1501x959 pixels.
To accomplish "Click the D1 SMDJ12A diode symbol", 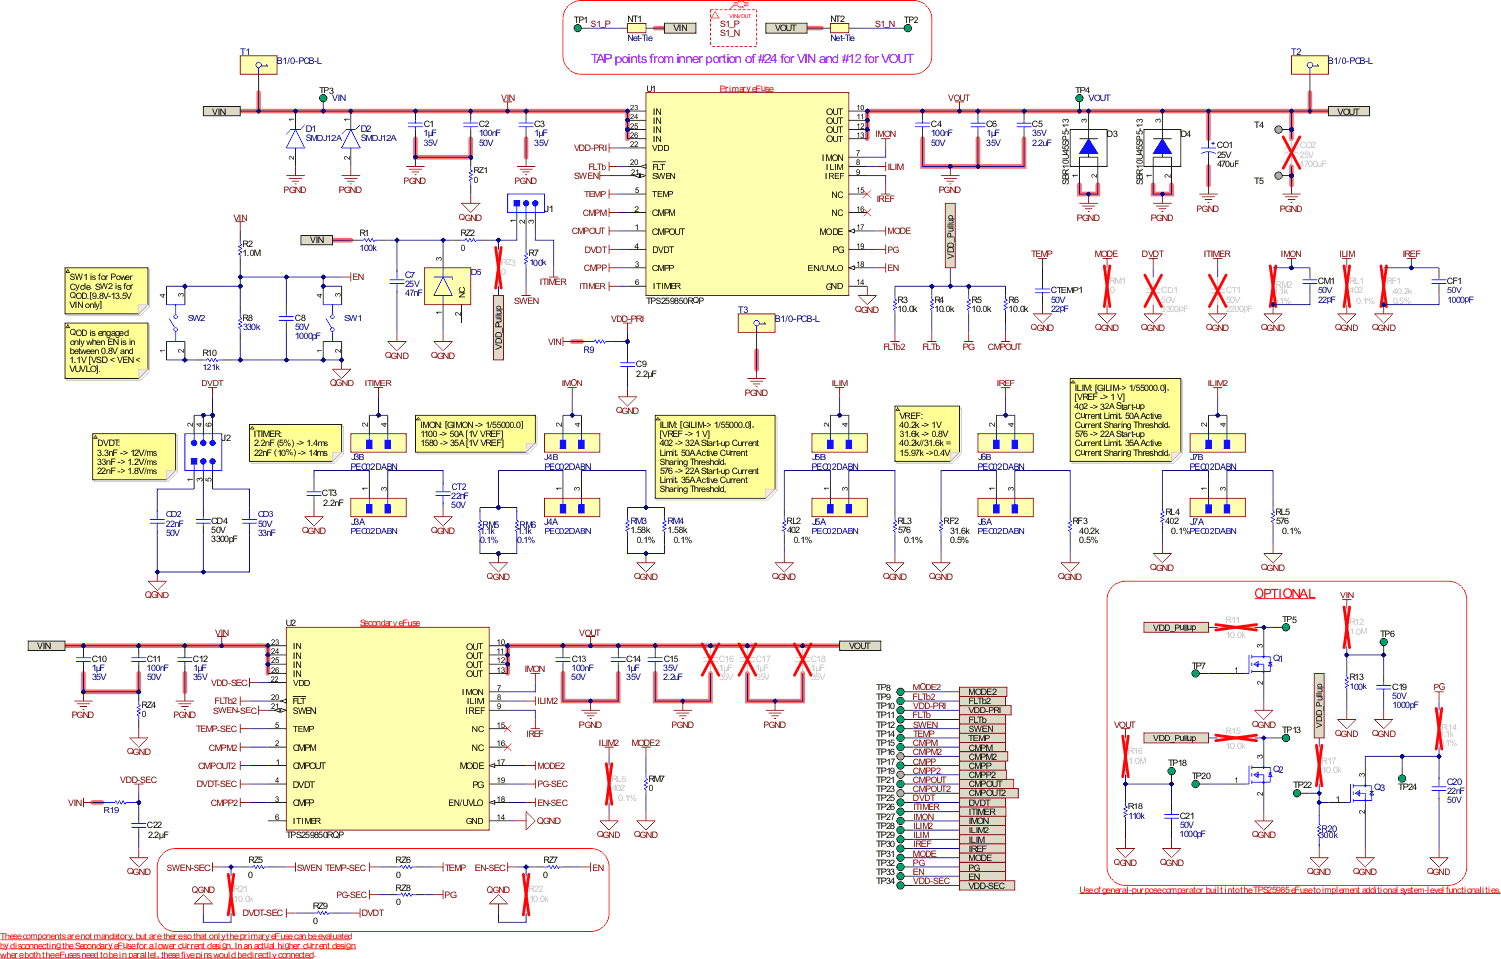I will (x=294, y=137).
